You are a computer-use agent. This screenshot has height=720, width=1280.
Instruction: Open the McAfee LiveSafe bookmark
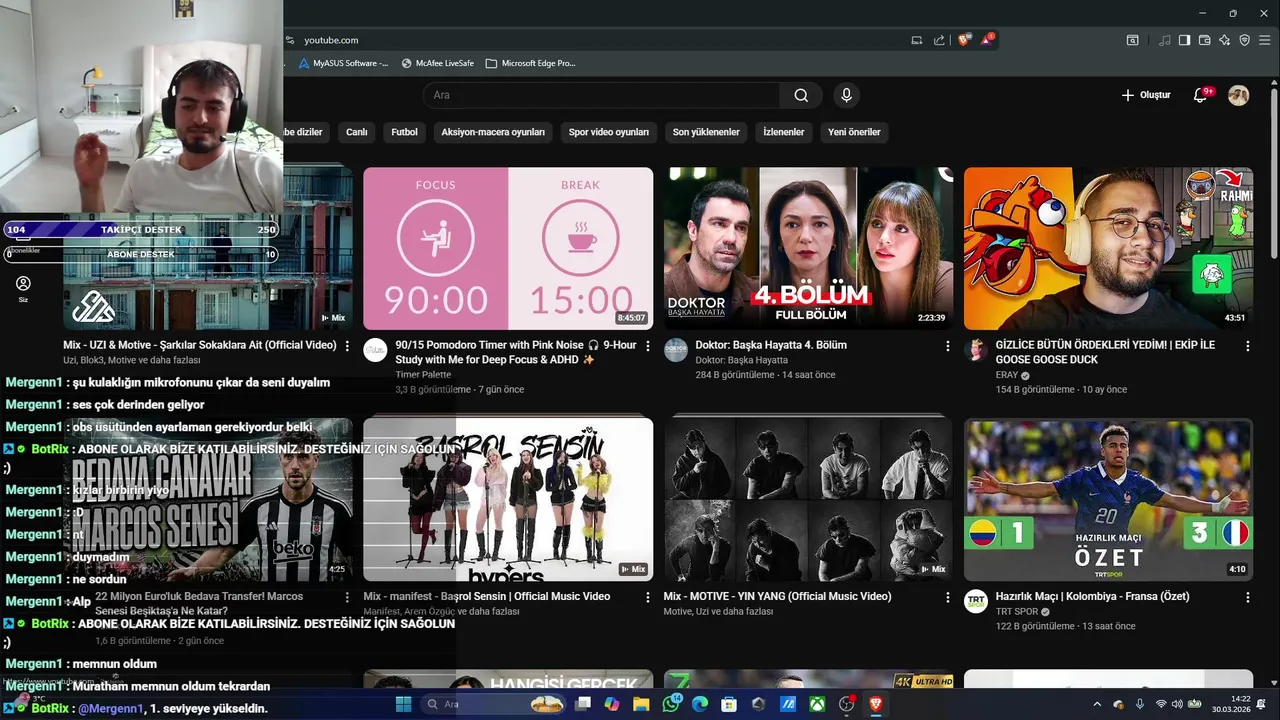437,63
